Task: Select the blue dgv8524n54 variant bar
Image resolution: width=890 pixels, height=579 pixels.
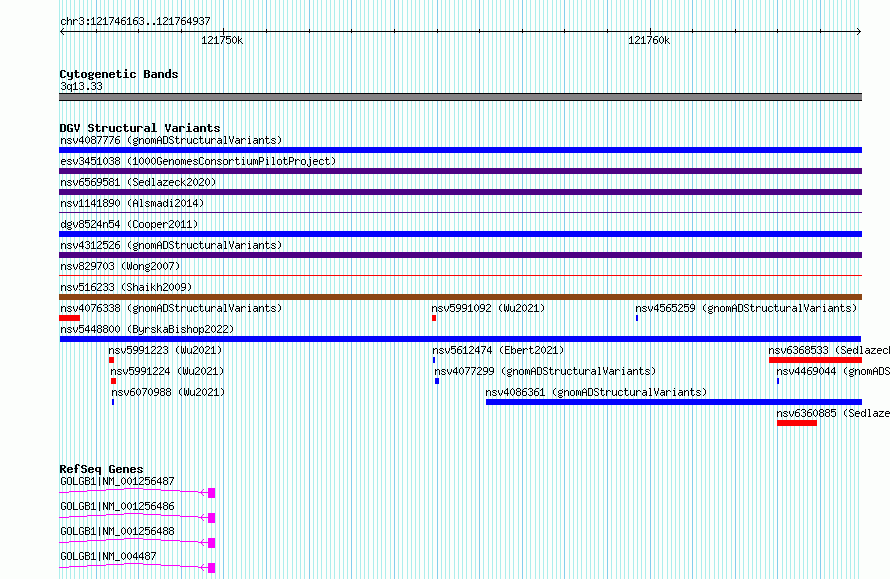Action: pos(460,234)
